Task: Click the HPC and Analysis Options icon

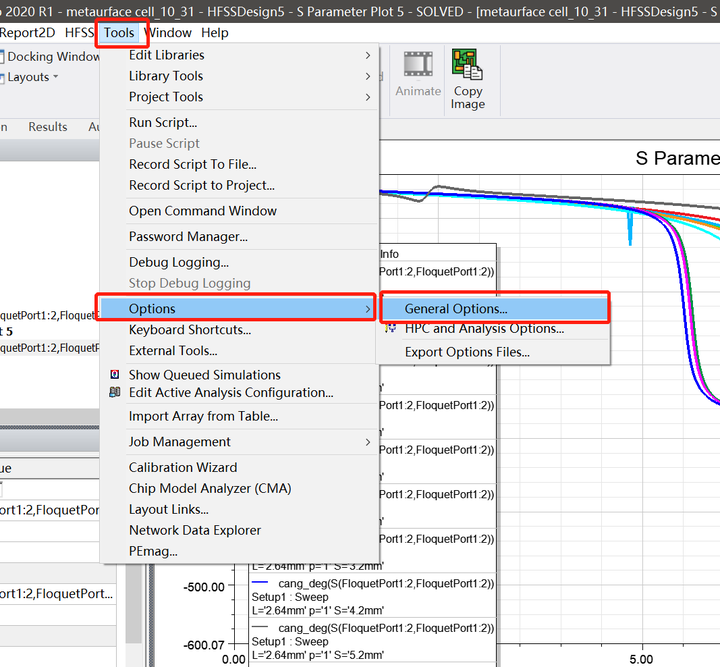Action: point(390,329)
